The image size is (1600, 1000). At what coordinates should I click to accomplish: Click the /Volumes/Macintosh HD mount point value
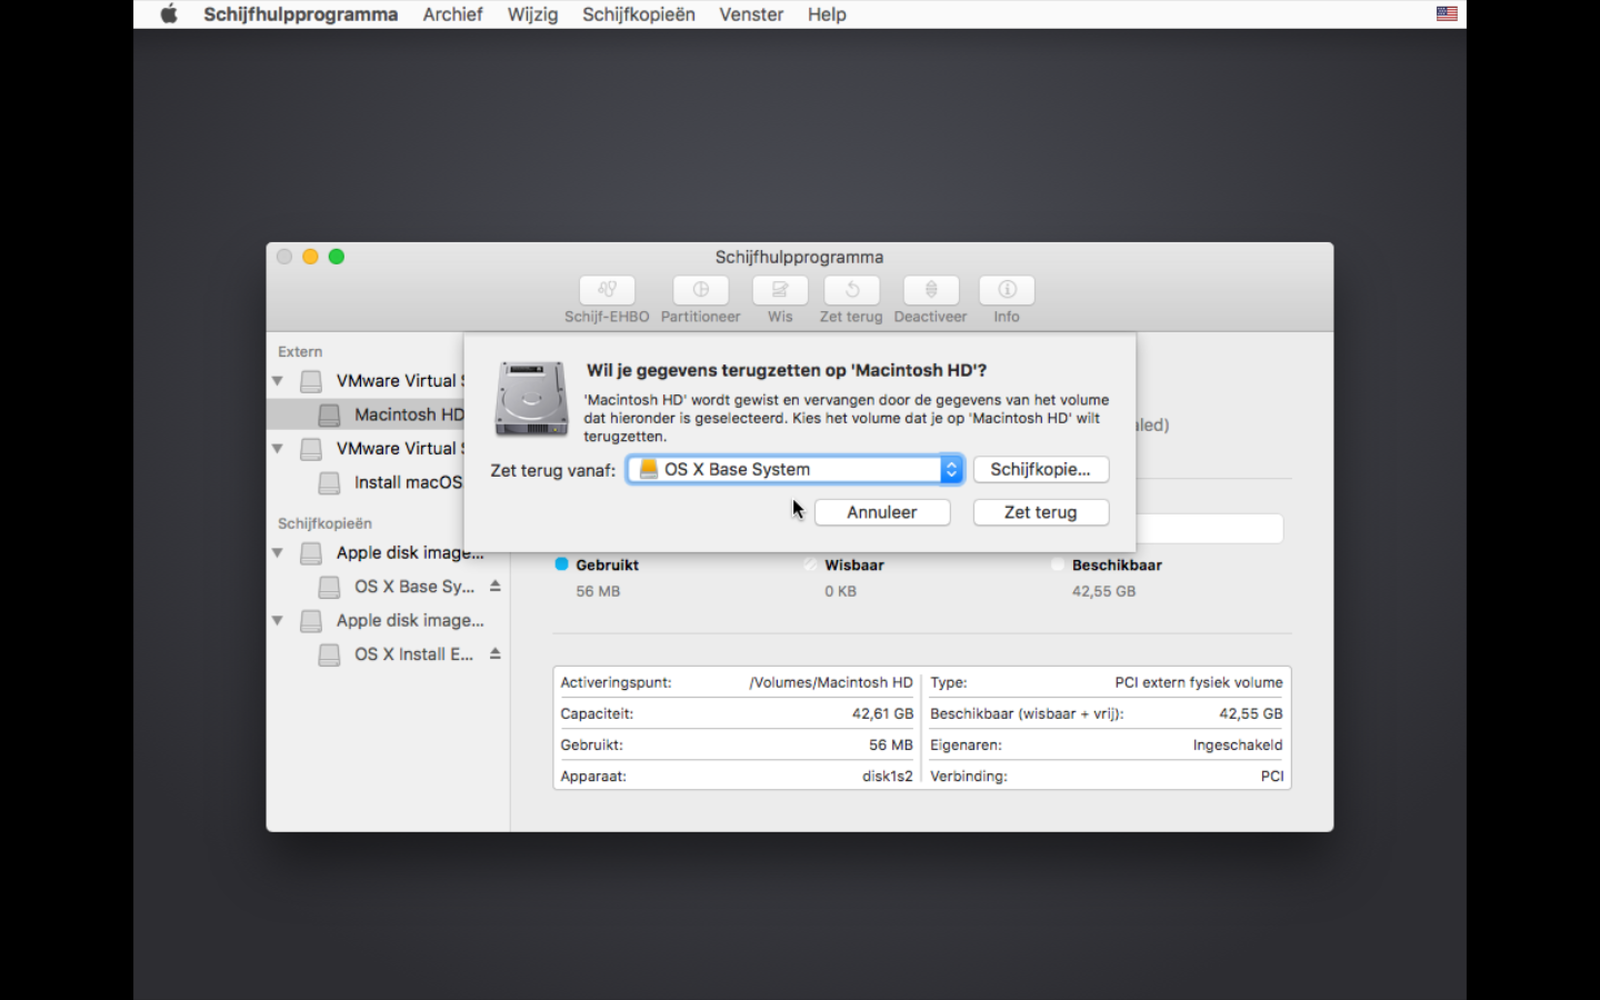tap(831, 682)
